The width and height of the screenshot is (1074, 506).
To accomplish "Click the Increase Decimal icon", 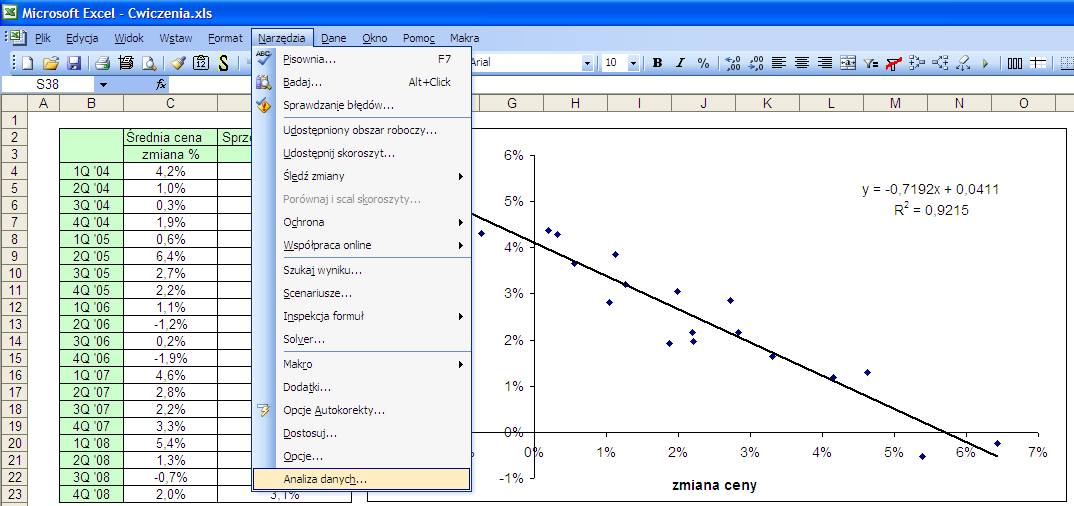I will coord(733,63).
